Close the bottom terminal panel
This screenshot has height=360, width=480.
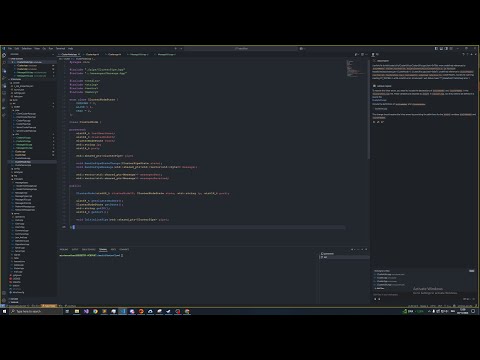tap(366, 249)
